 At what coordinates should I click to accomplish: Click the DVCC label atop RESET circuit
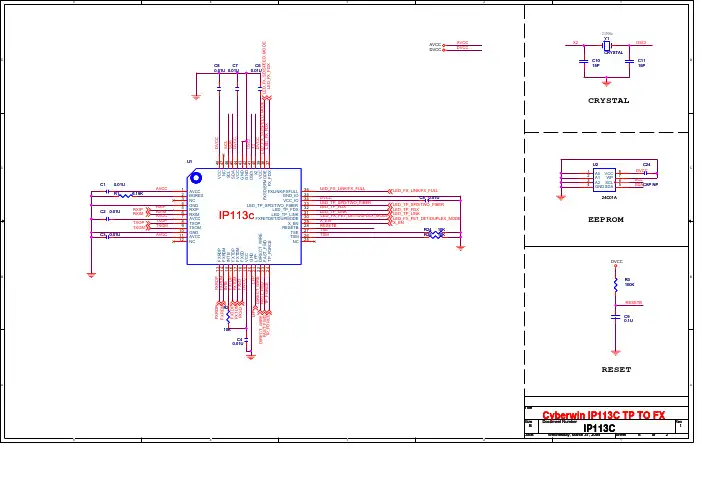pos(616,261)
